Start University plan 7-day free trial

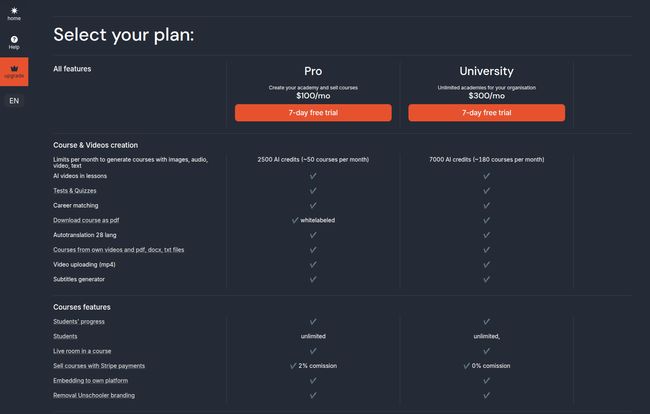(486, 113)
